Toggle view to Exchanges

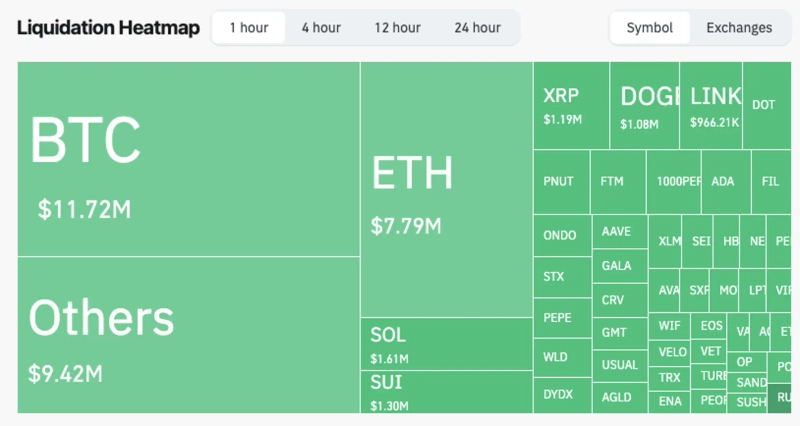click(x=739, y=27)
